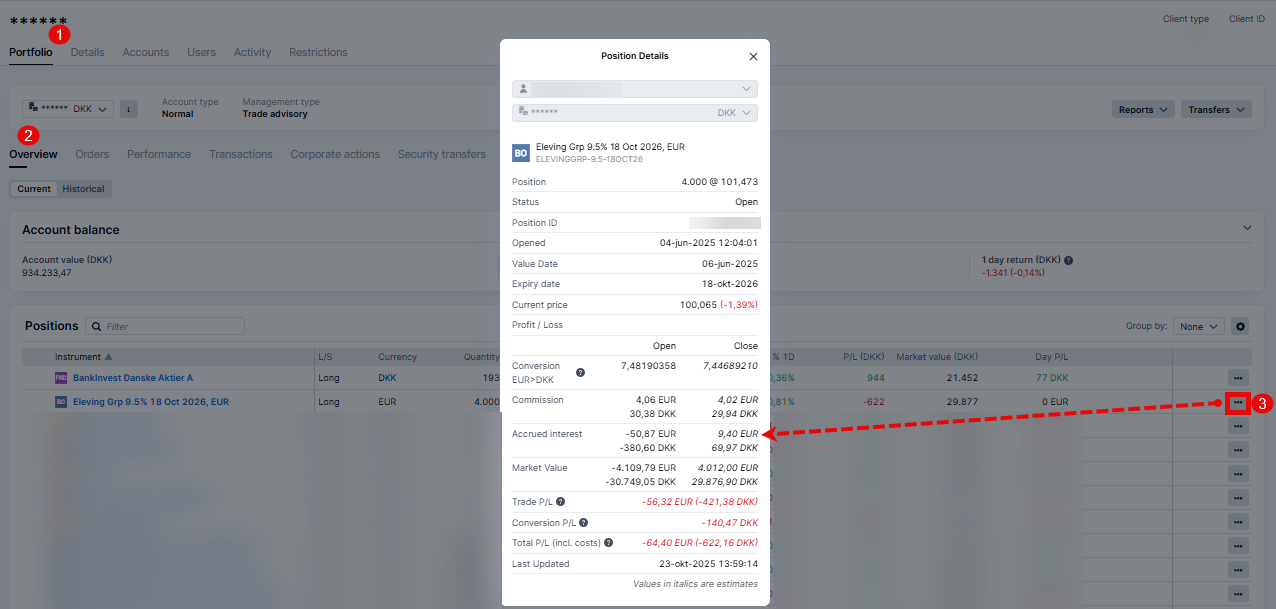
Task: Open more options for Eleving Grp row
Action: pos(1238,402)
